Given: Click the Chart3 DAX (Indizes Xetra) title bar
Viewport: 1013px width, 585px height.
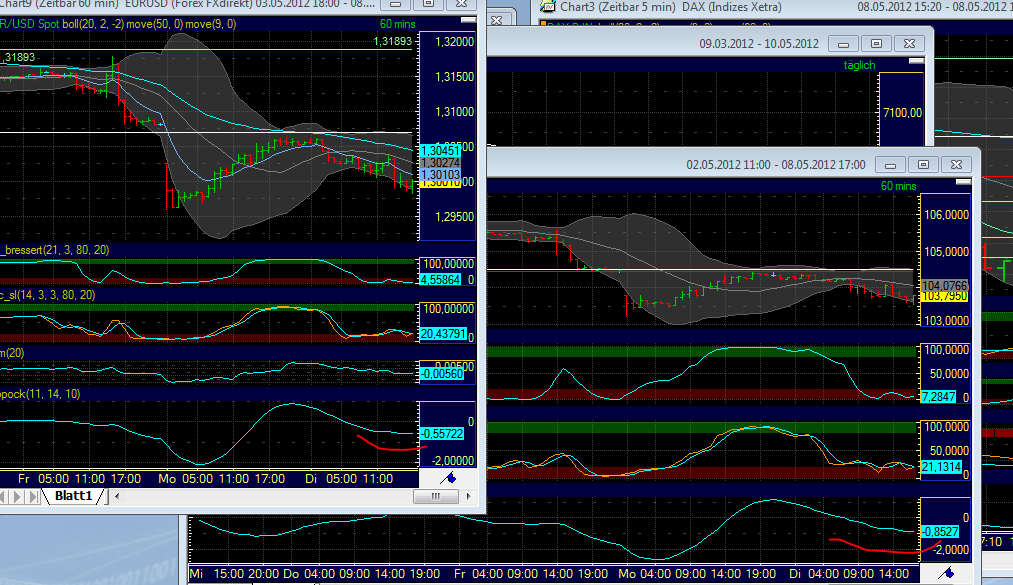Looking at the screenshot, I should coord(700,7).
